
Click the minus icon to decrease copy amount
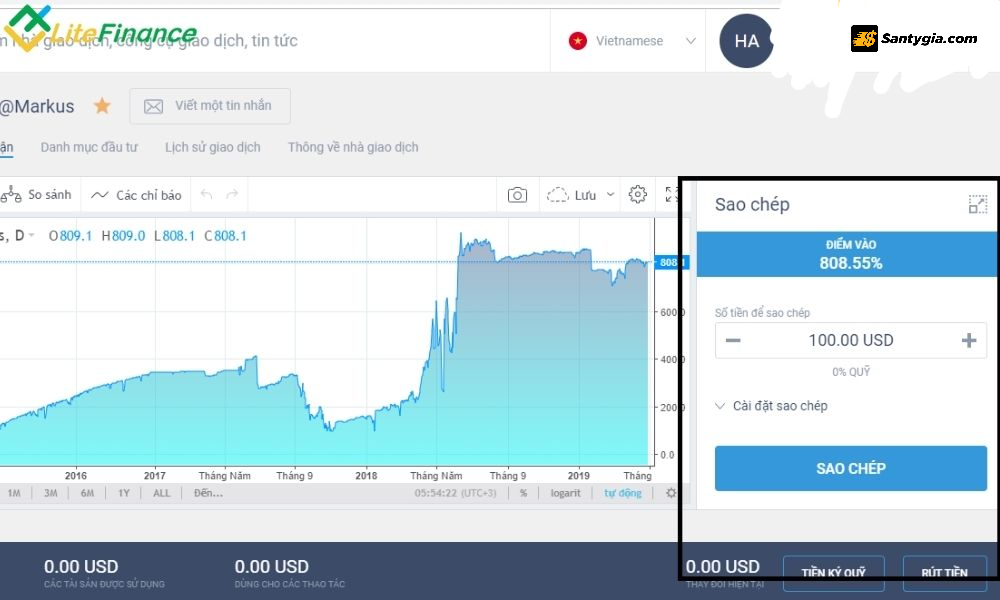coord(733,341)
